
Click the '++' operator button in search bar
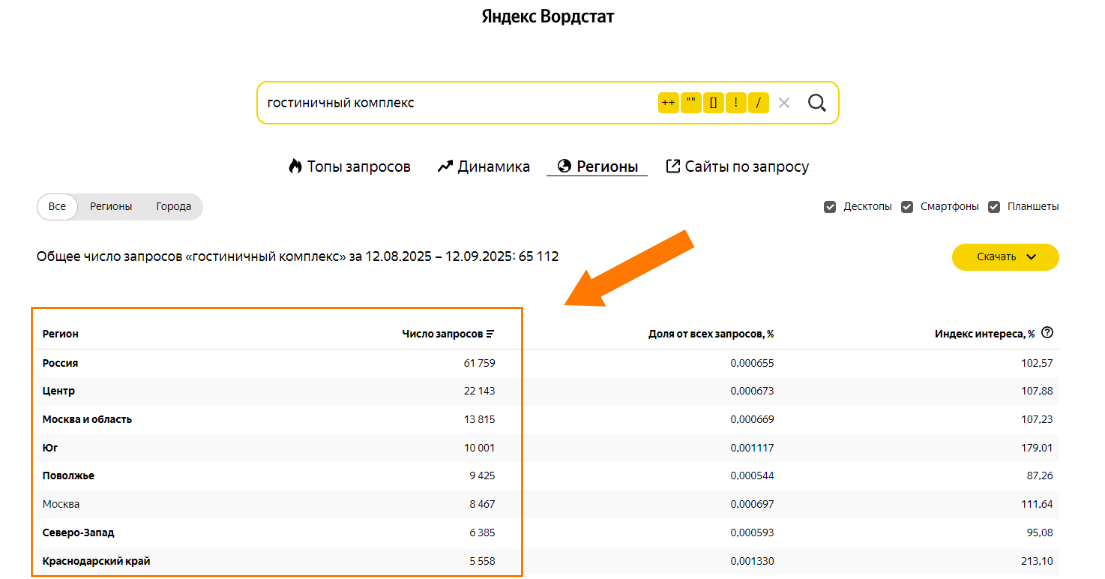click(668, 103)
